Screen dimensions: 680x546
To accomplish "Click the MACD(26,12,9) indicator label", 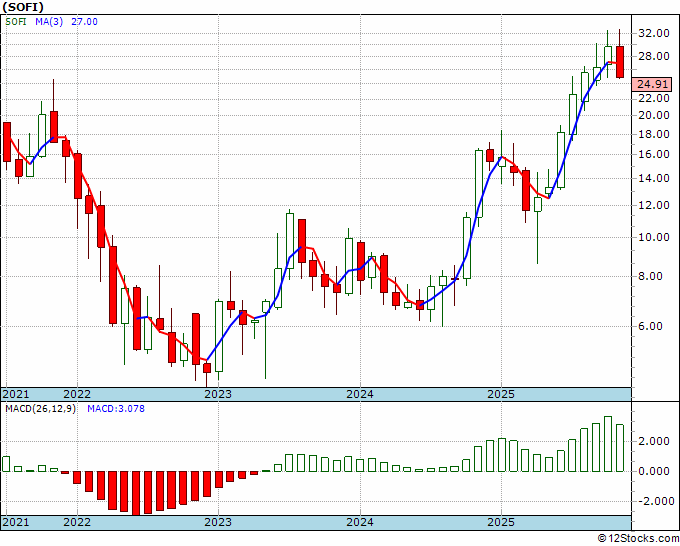I will point(40,409).
